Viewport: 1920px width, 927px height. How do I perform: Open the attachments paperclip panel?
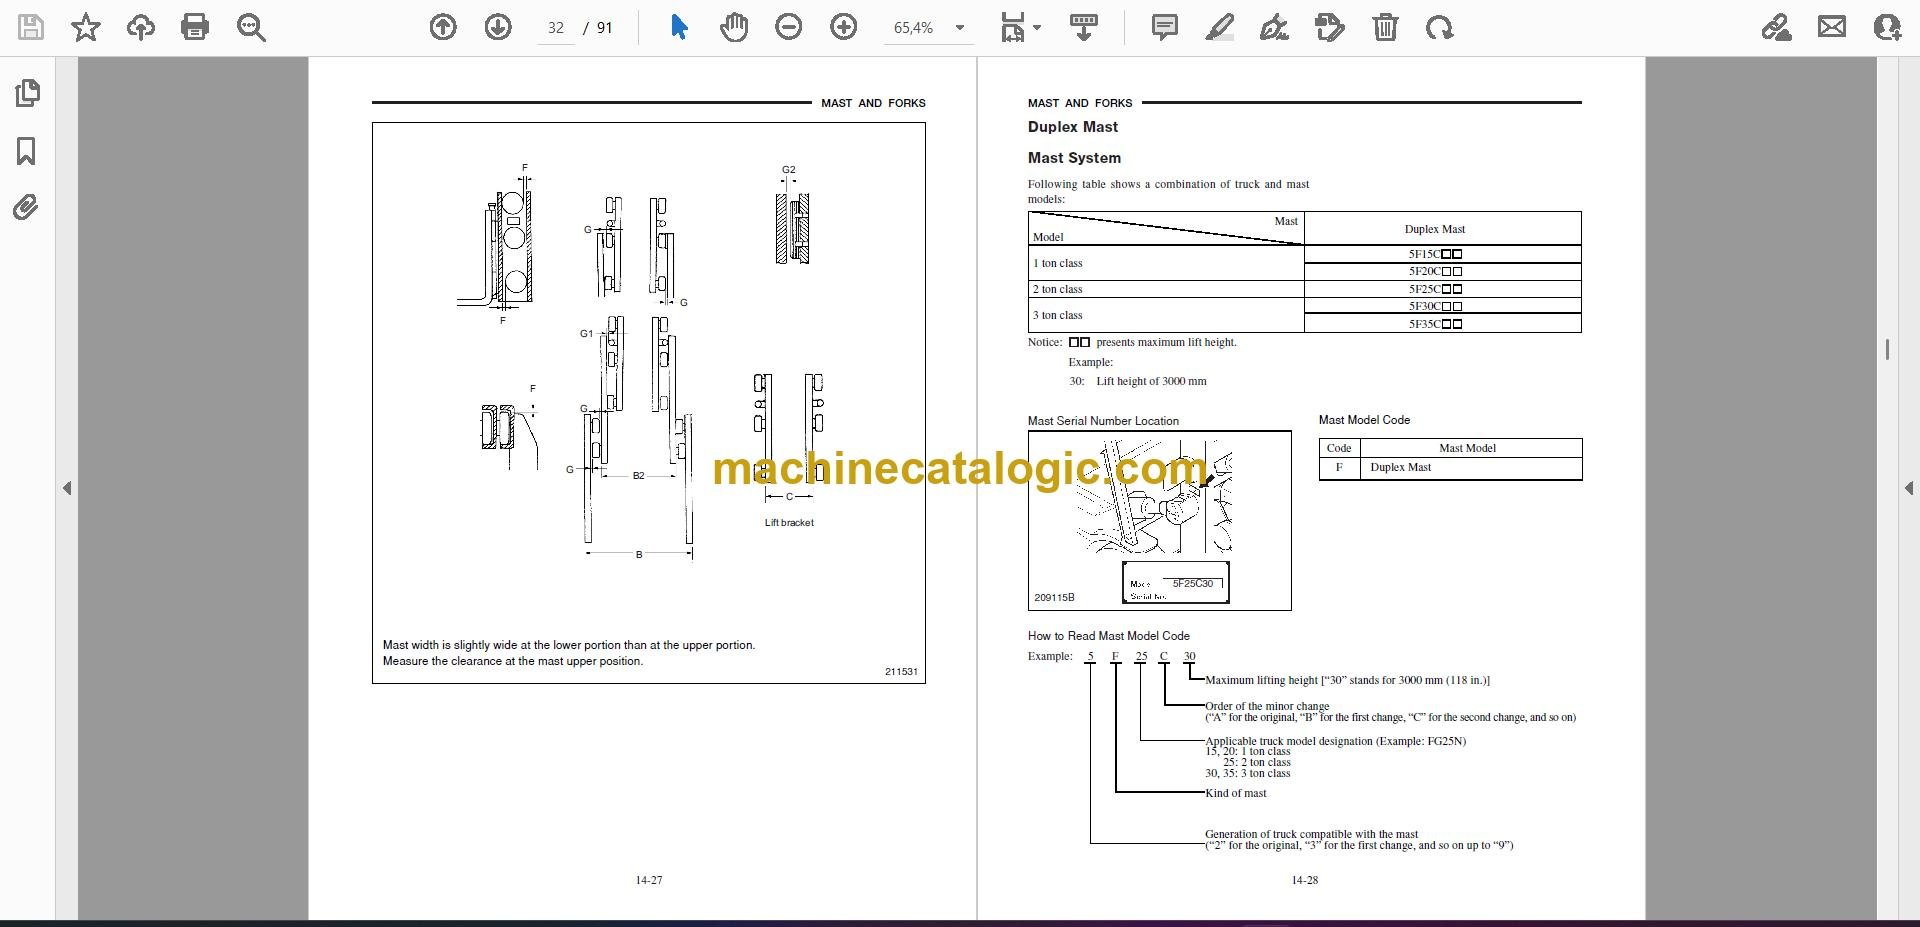[27, 208]
